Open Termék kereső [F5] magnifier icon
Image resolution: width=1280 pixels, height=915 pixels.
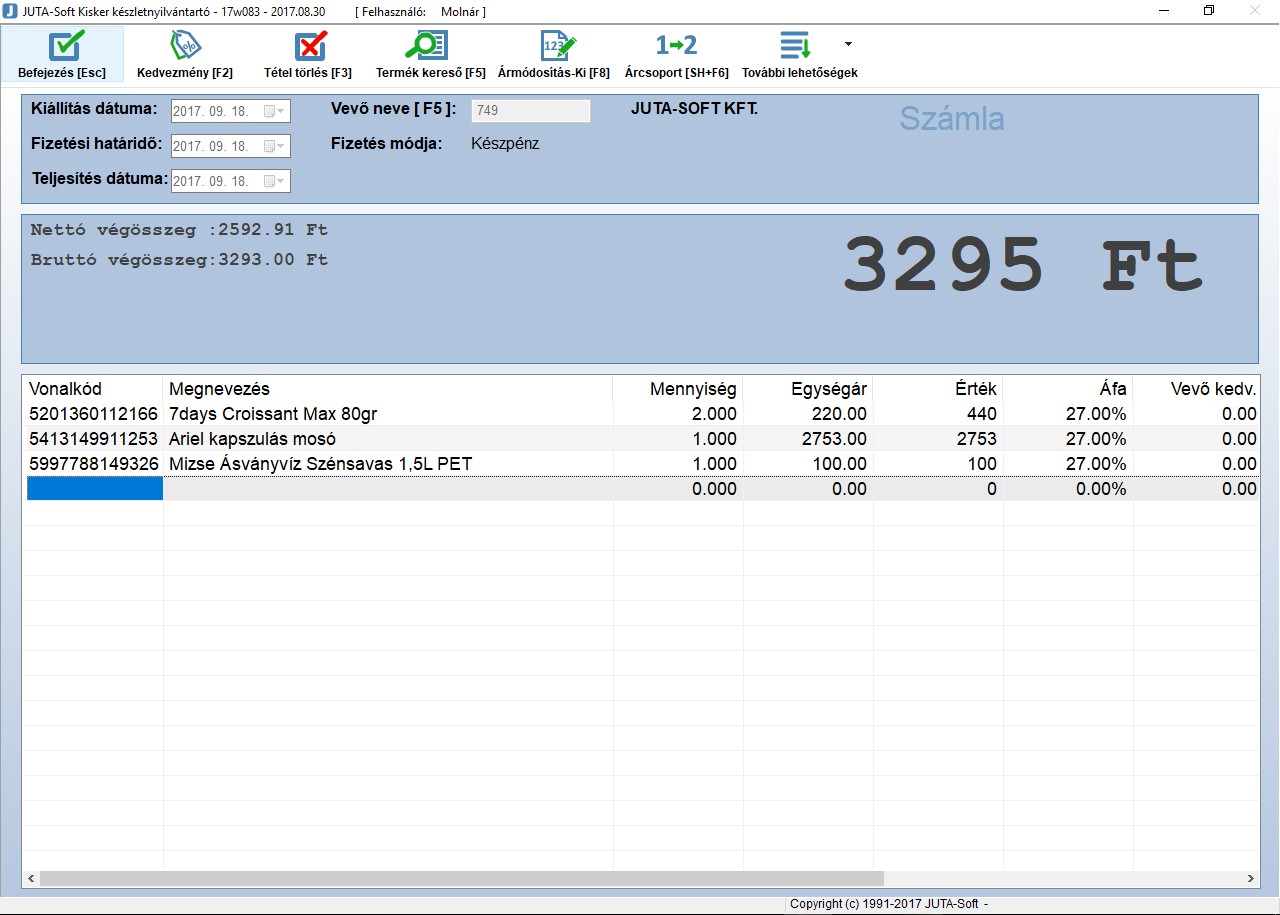click(429, 46)
